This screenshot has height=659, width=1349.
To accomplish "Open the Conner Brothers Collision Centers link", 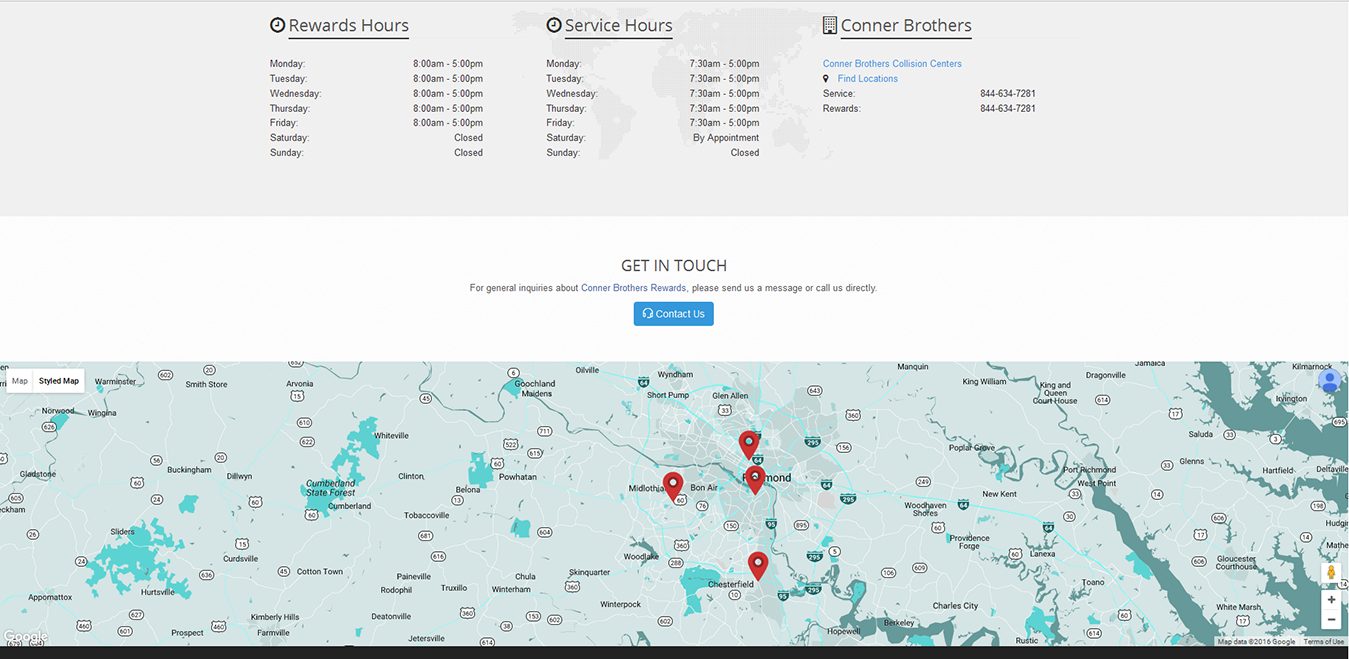I will (892, 64).
